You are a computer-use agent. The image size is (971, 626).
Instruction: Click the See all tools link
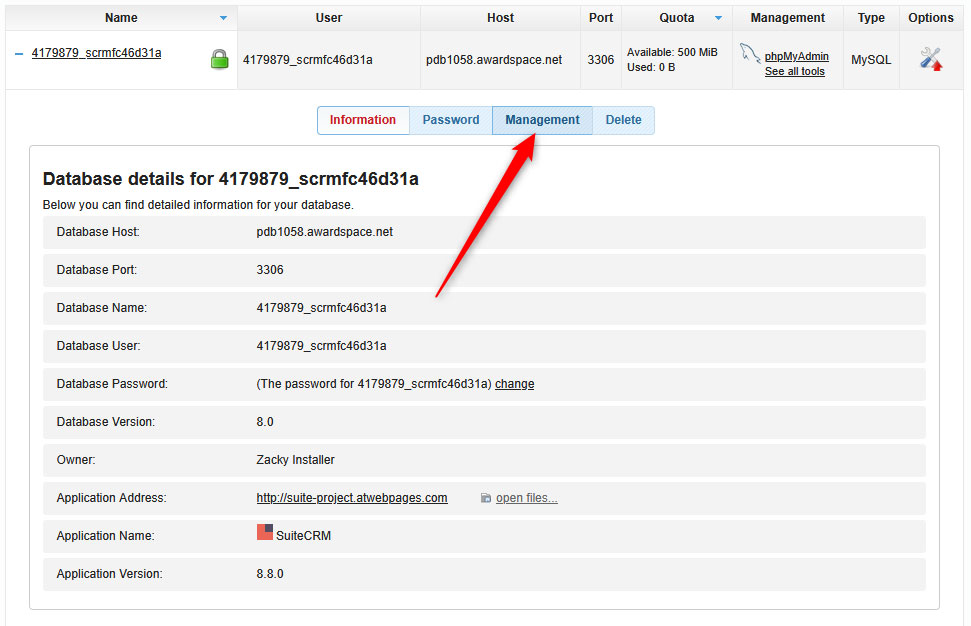794,72
